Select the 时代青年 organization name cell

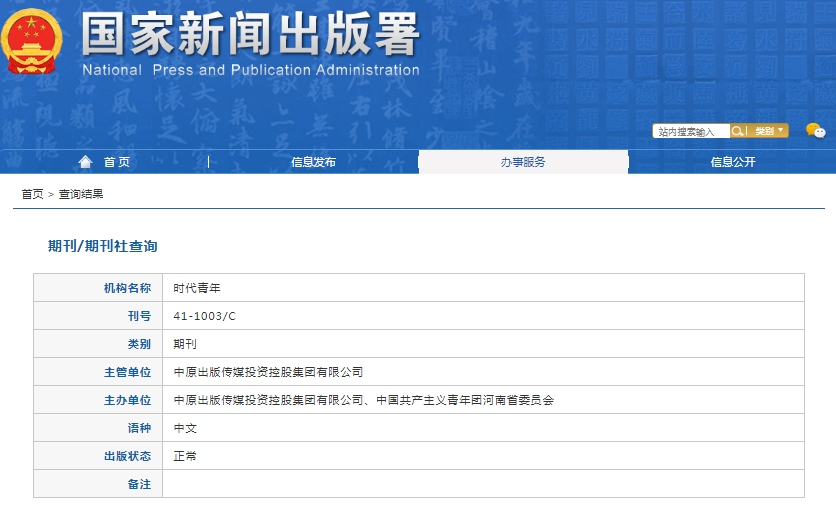pyautogui.click(x=196, y=288)
